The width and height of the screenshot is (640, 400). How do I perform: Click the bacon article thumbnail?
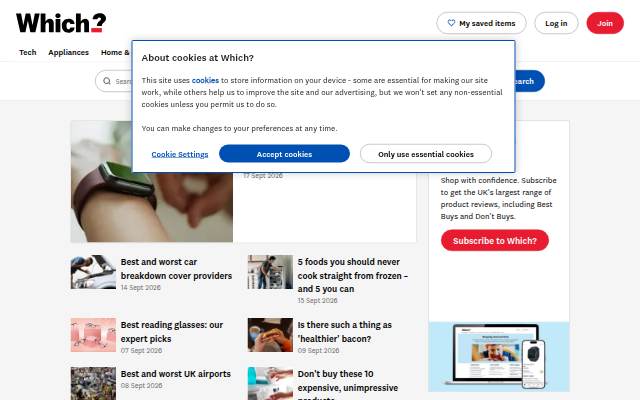point(270,335)
